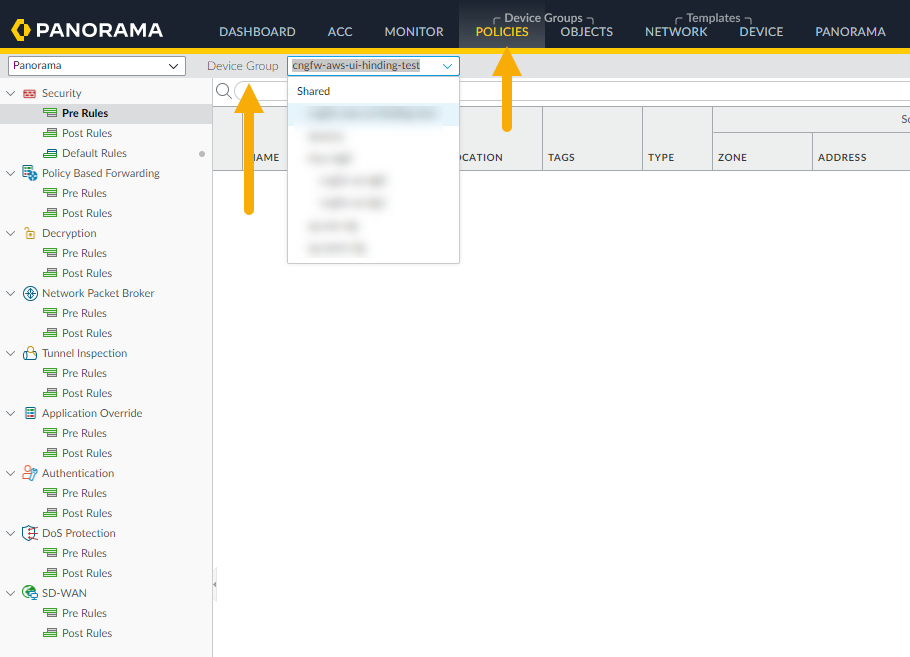Click the Security Pre Rules row icon
This screenshot has width=910, height=657.
click(50, 113)
